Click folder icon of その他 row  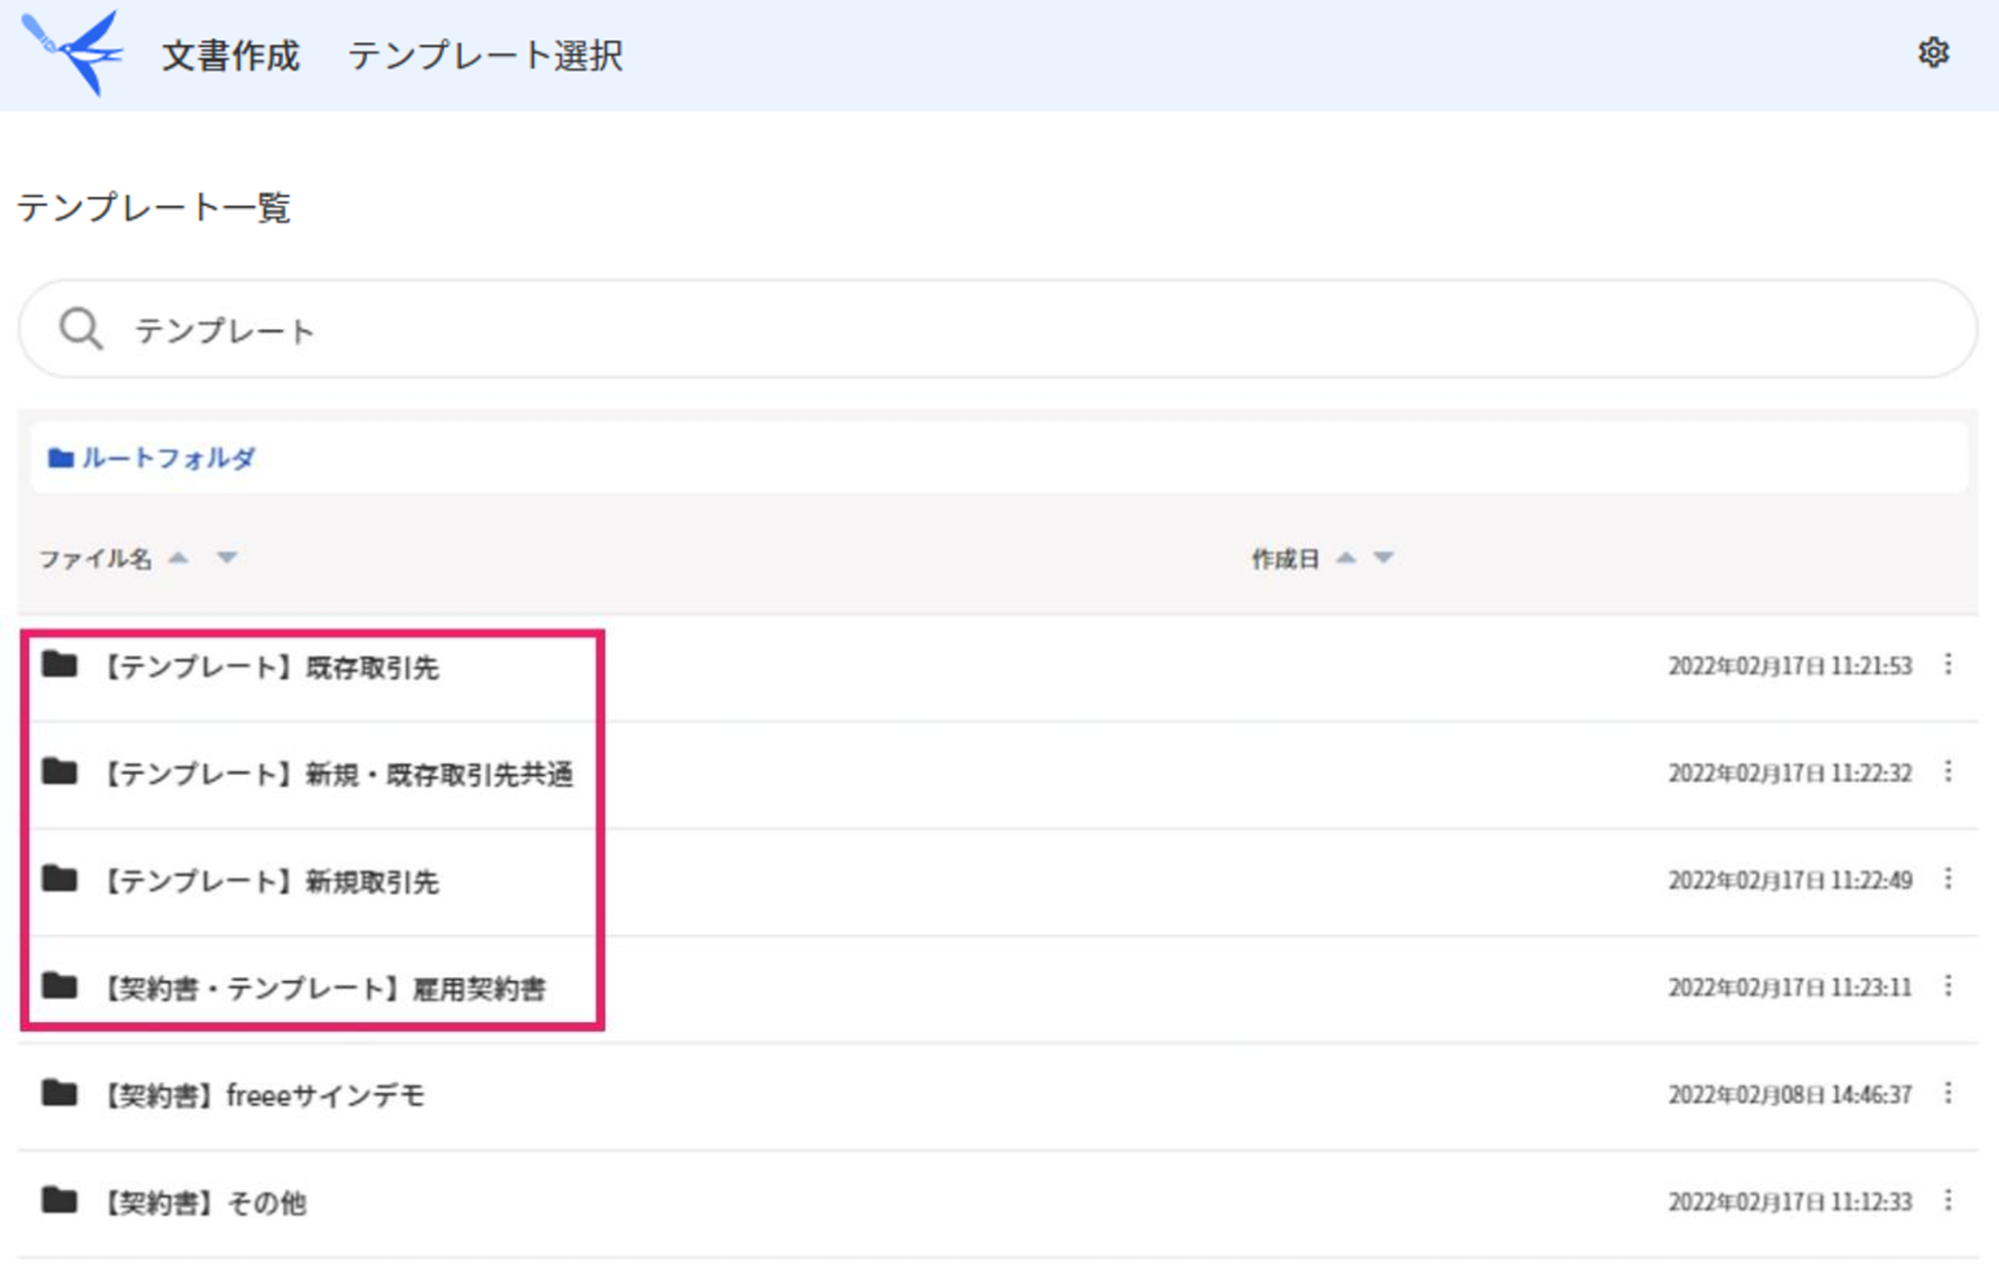(60, 1199)
